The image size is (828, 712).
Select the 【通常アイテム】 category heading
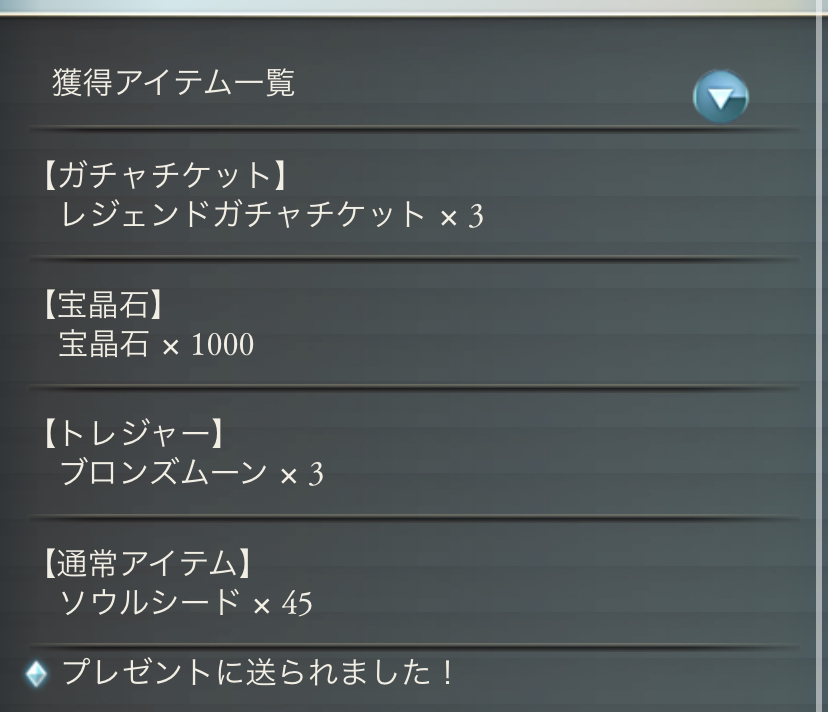[x=145, y=565]
